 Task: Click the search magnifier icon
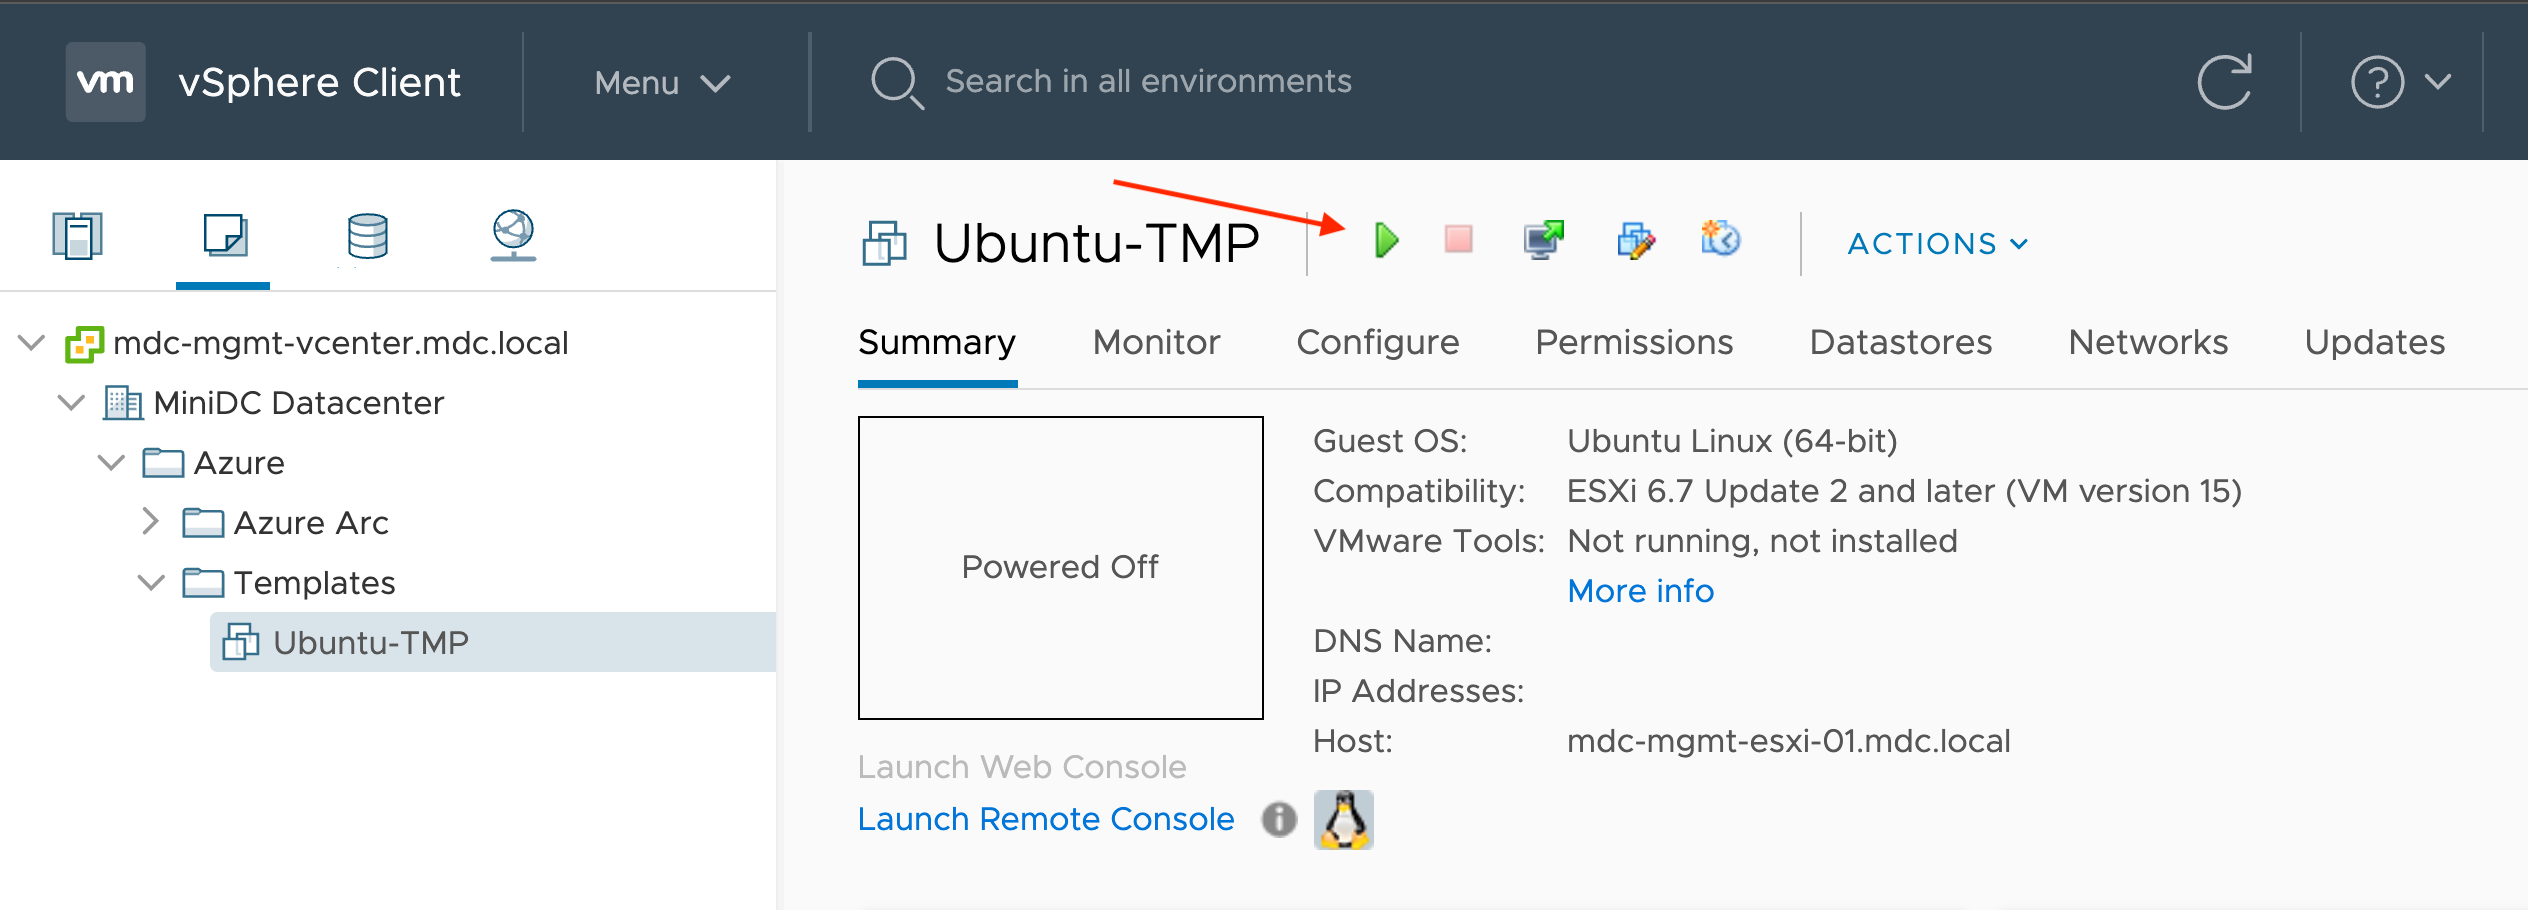897,82
